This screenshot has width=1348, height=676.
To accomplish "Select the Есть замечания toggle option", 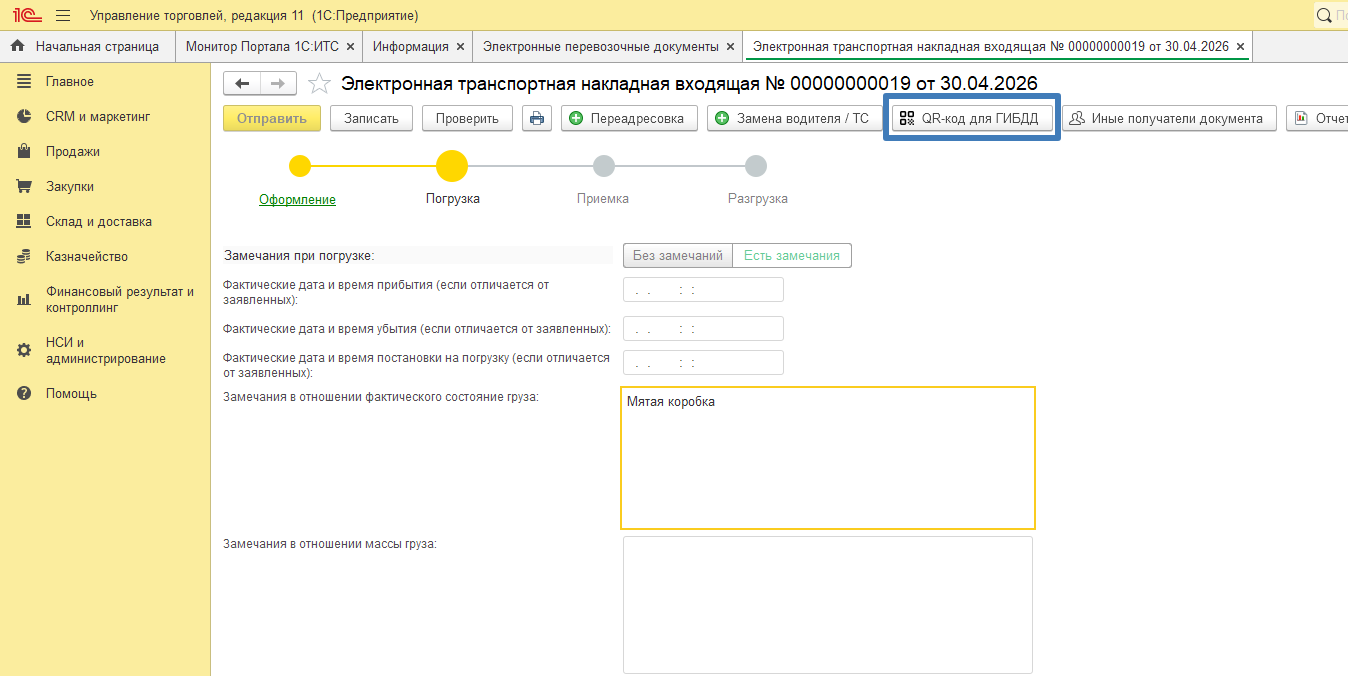I will point(791,256).
